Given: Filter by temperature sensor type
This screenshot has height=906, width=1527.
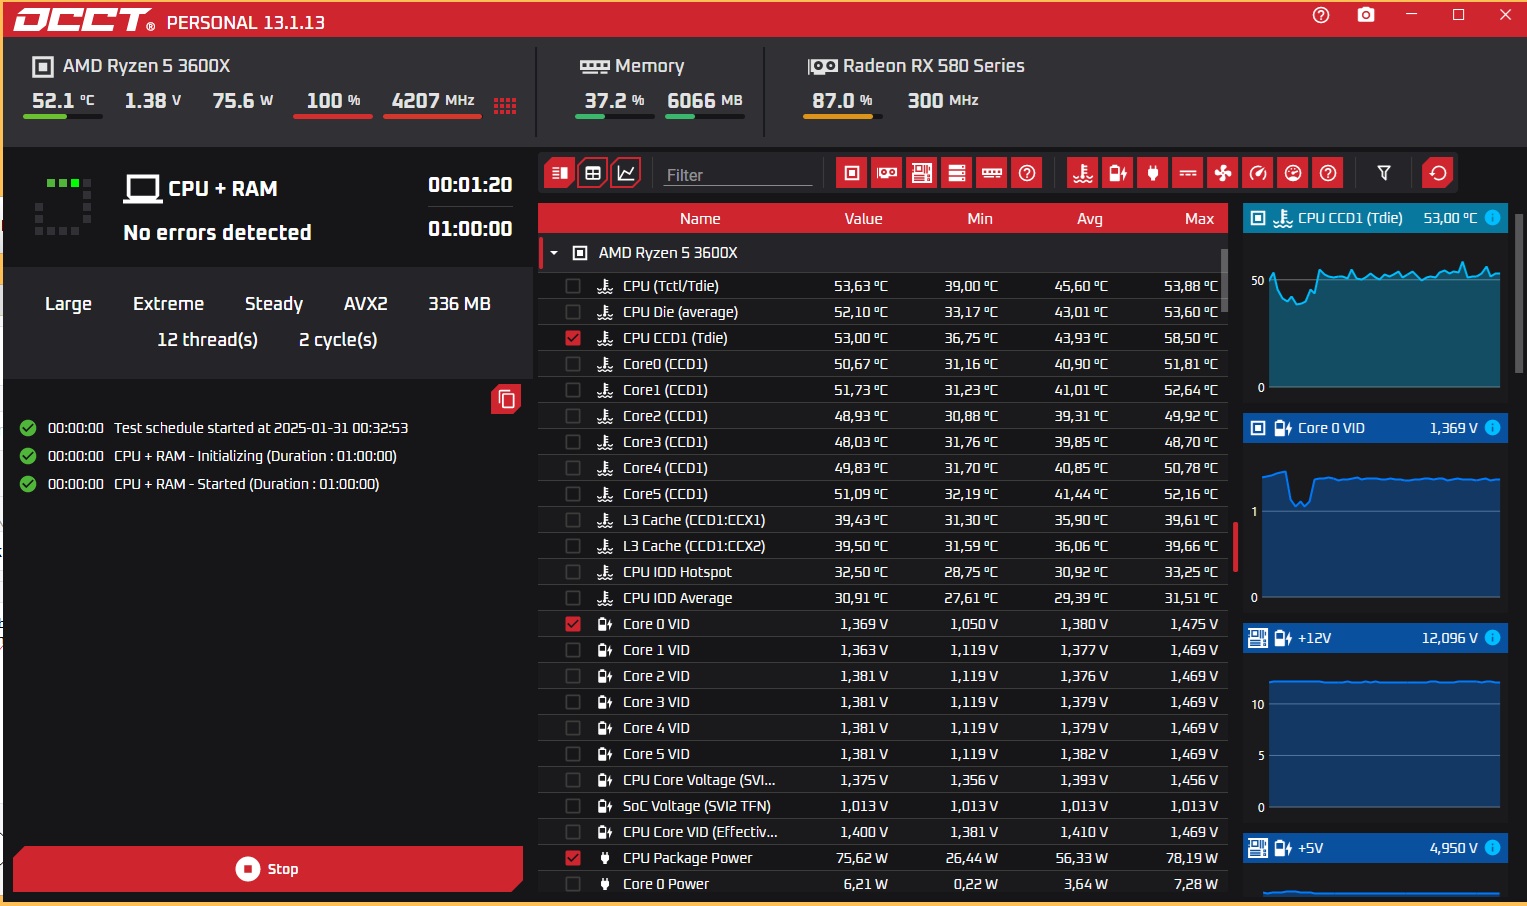Looking at the screenshot, I should (x=1083, y=173).
